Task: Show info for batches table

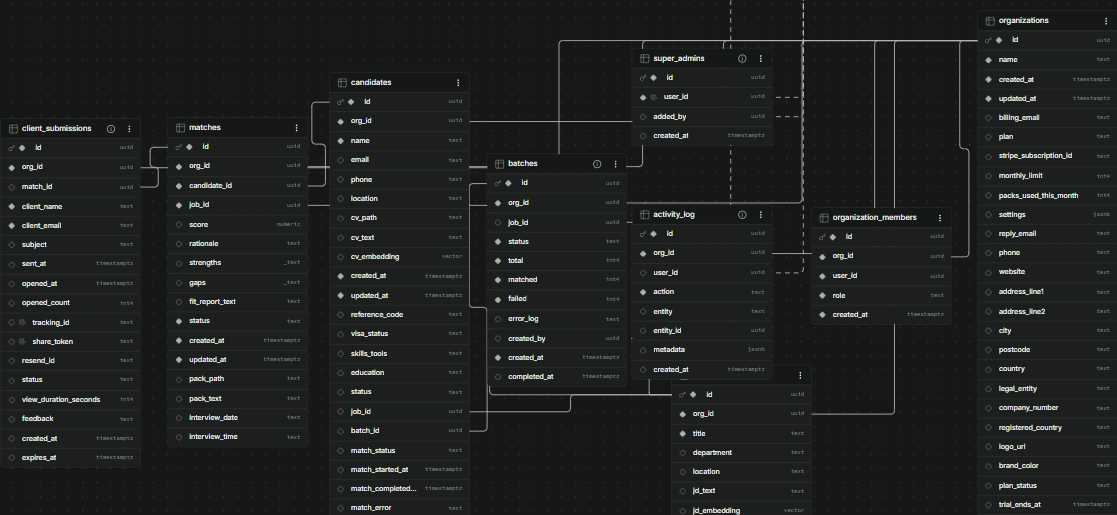Action: pyautogui.click(x=597, y=164)
